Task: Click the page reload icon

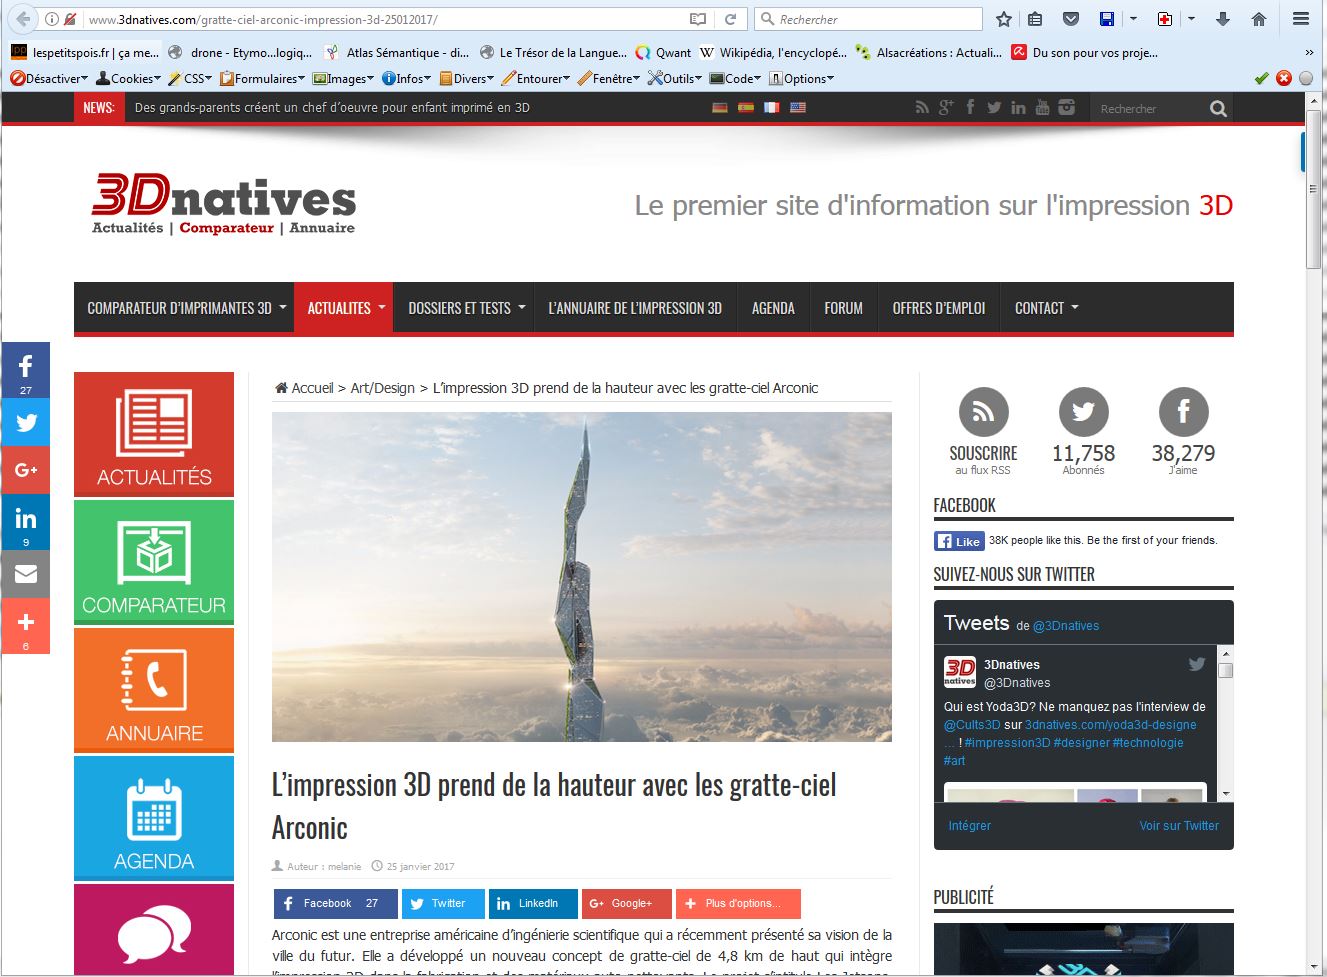Action: click(731, 19)
